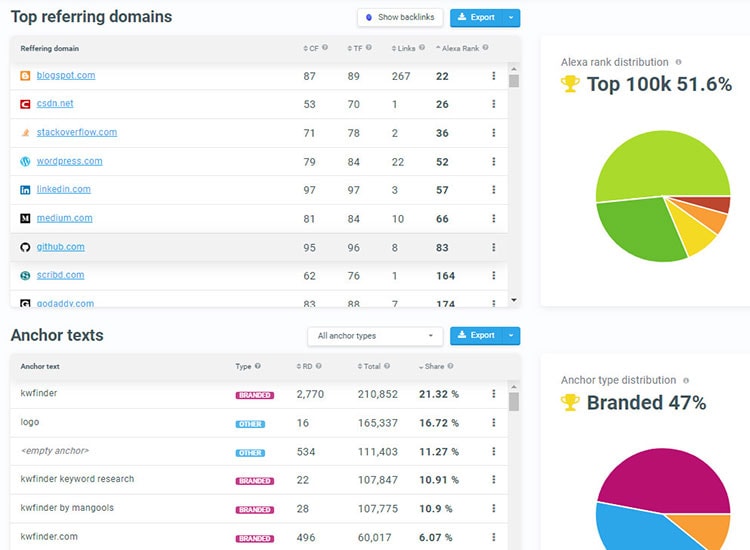This screenshot has height=550, width=750.
Task: Open the github.com row options menu
Action: pyautogui.click(x=494, y=247)
